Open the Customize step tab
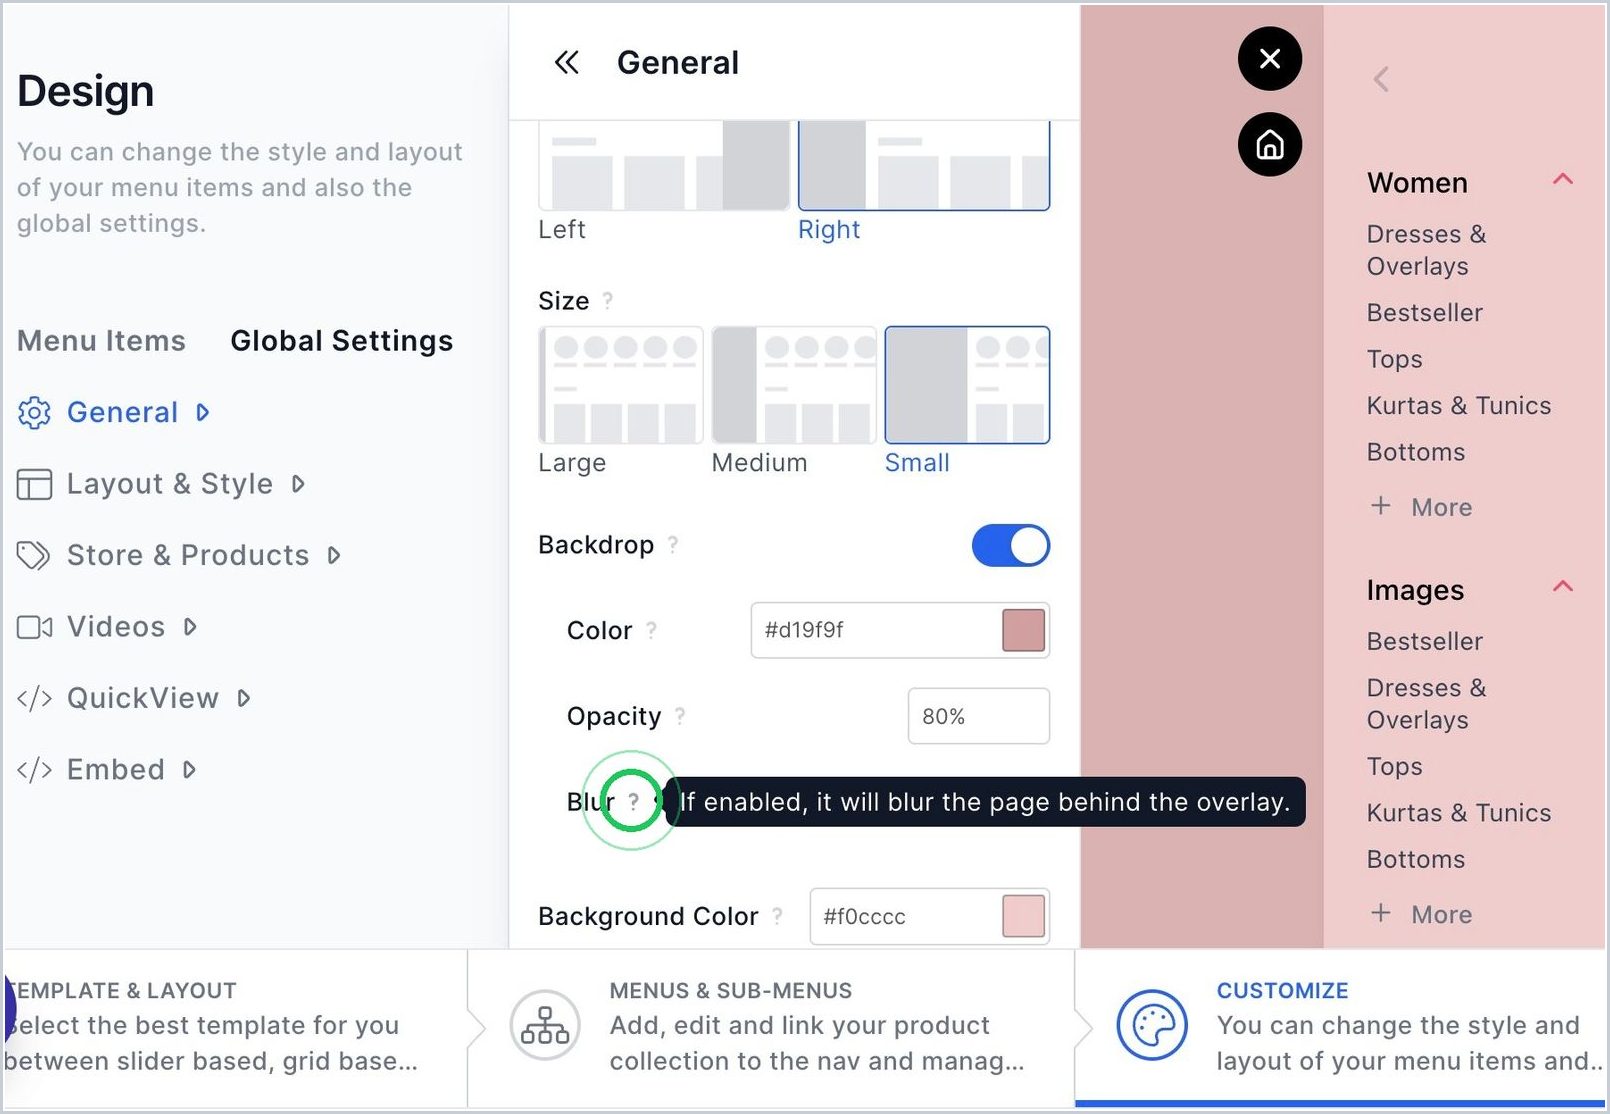 click(1342, 1026)
